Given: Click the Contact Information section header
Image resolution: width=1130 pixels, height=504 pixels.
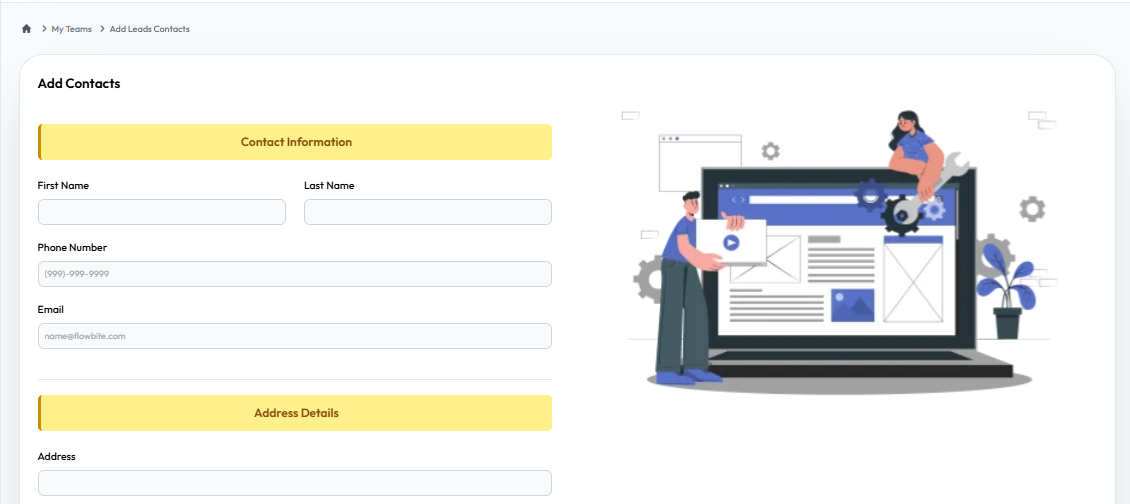Looking at the screenshot, I should [x=295, y=142].
